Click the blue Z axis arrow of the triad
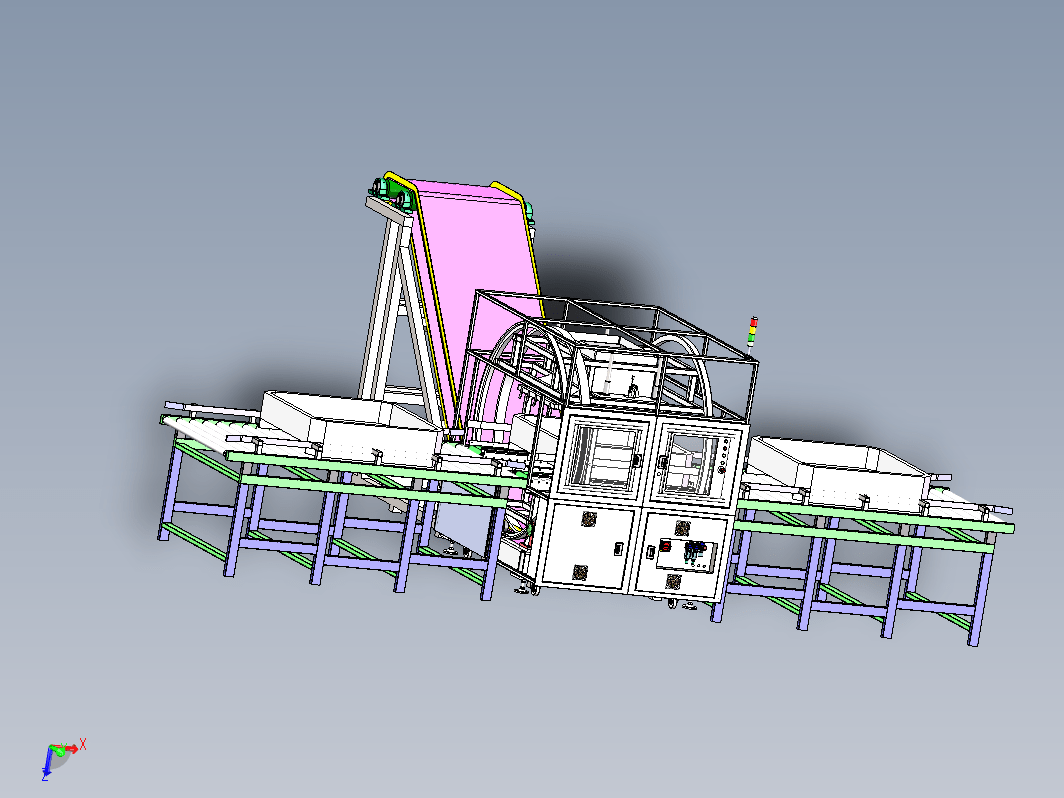 pyautogui.click(x=48, y=761)
